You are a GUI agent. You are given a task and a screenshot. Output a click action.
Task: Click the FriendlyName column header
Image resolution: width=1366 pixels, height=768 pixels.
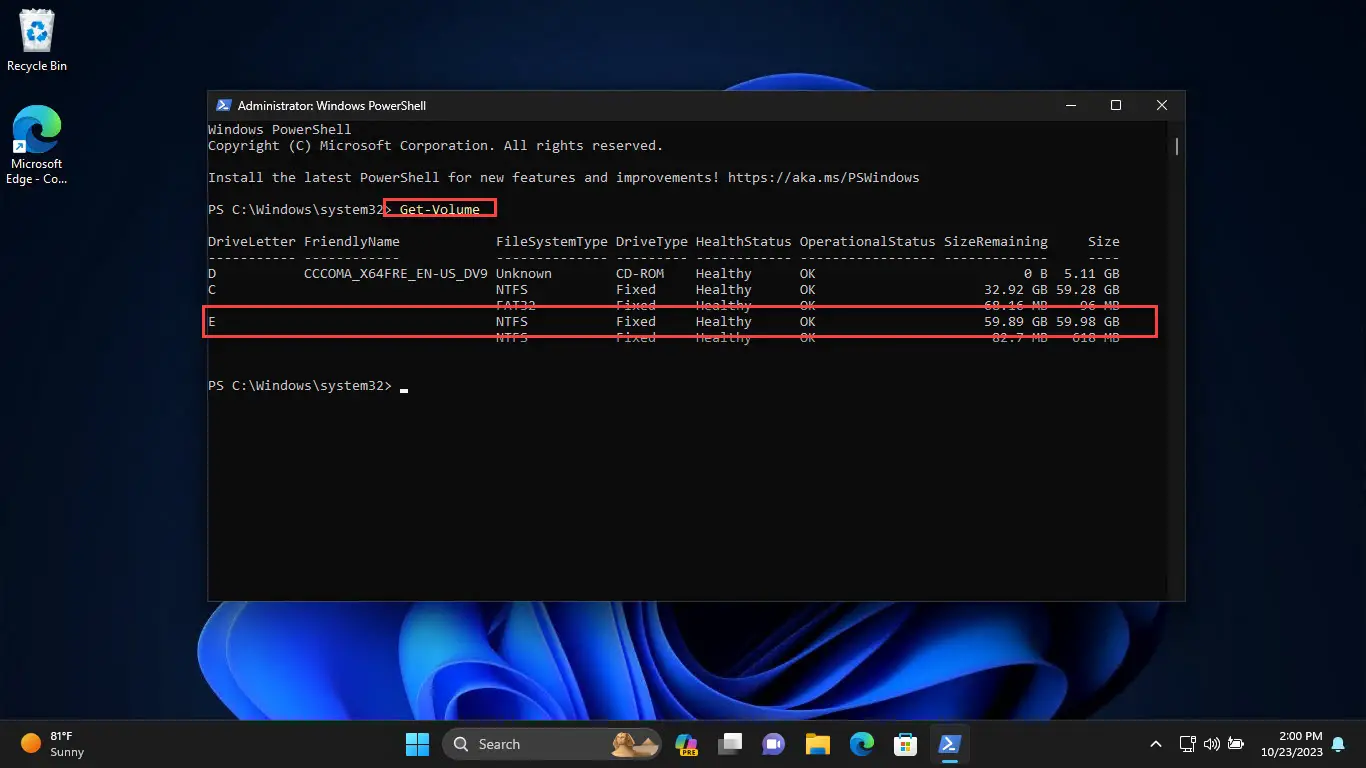click(352, 241)
